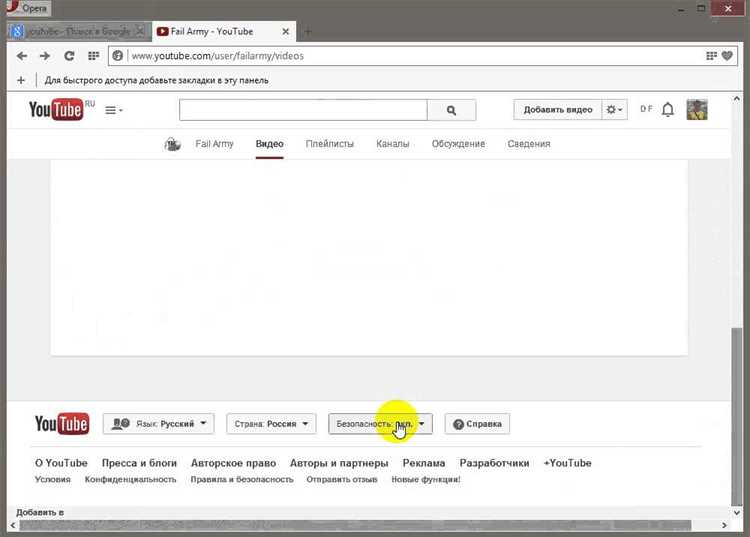Open the О YouTube link

pyautogui.click(x=61, y=463)
